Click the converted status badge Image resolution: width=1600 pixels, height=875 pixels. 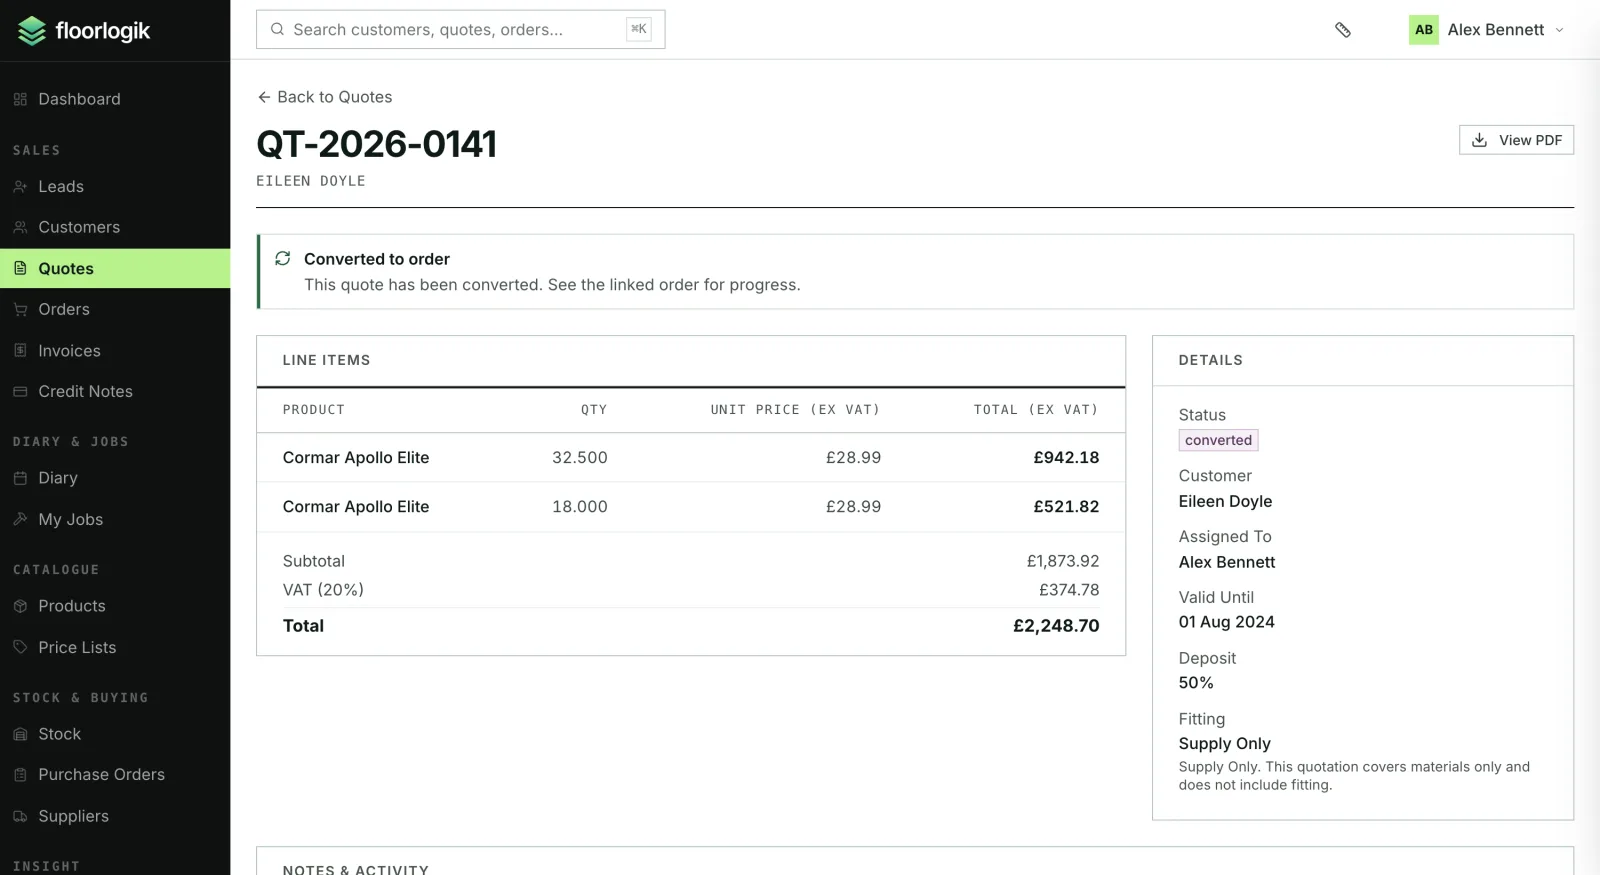point(1218,440)
